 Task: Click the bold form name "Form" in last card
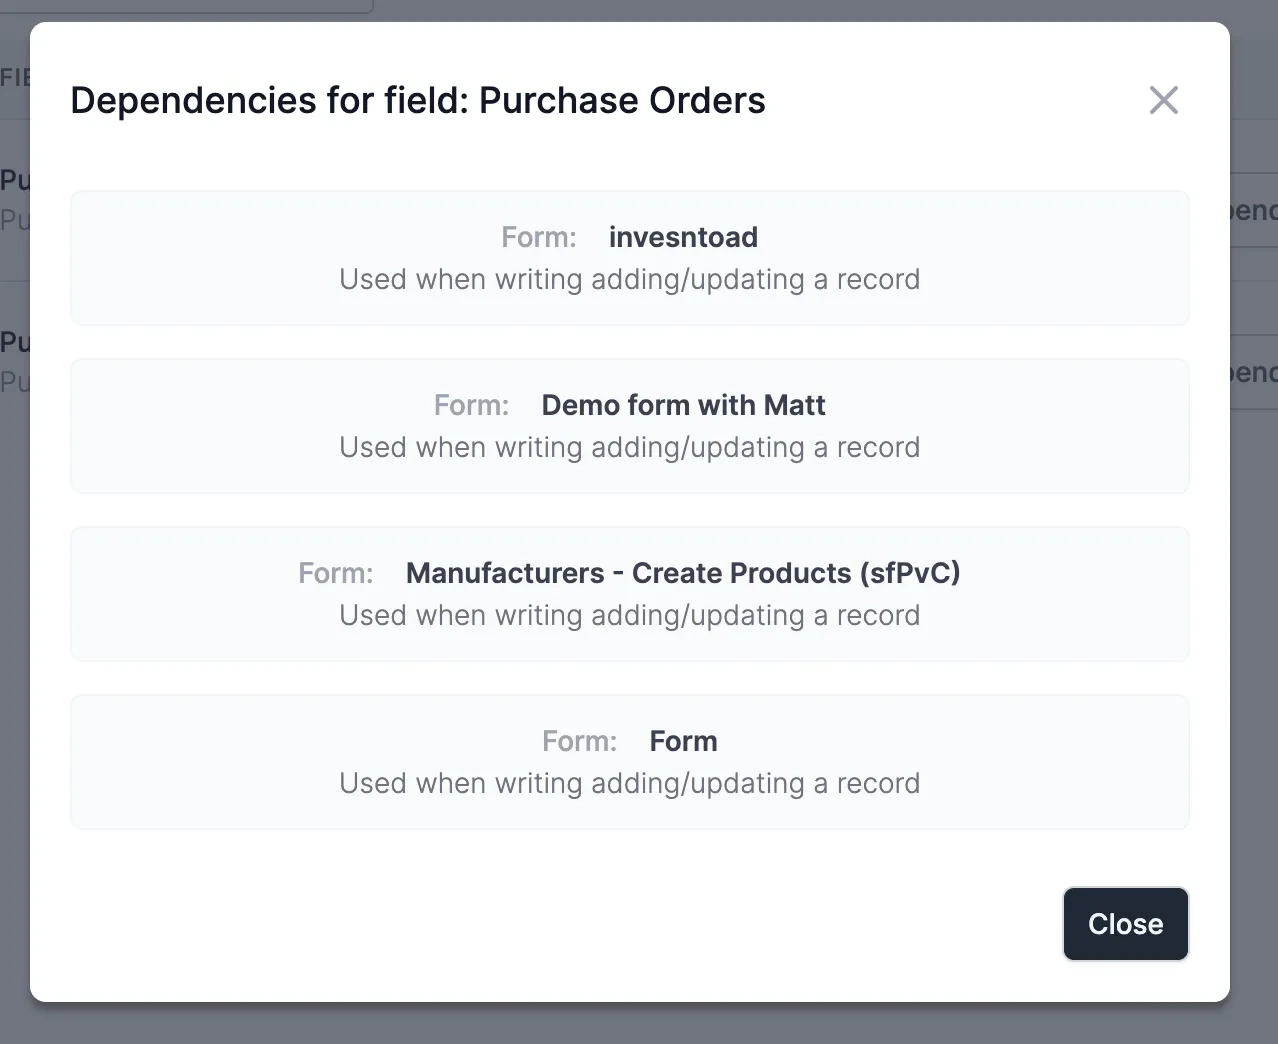tap(683, 741)
